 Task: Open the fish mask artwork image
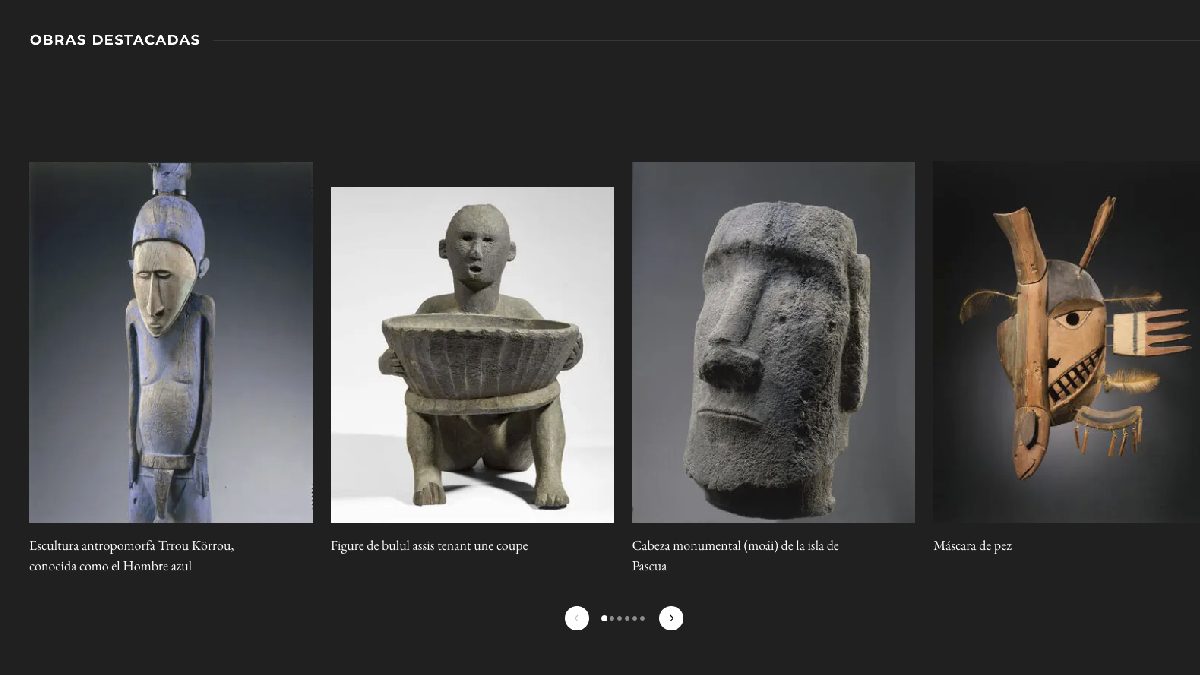pyautogui.click(x=1066, y=342)
